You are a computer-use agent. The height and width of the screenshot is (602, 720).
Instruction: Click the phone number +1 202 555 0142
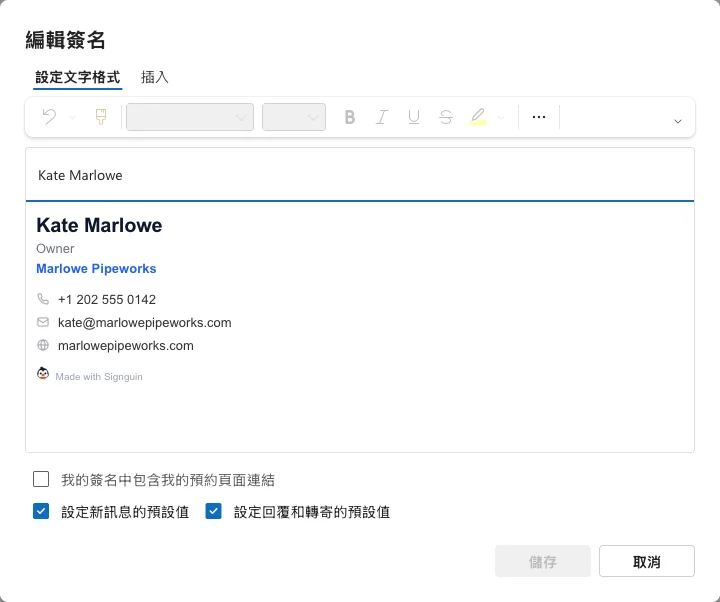click(107, 299)
